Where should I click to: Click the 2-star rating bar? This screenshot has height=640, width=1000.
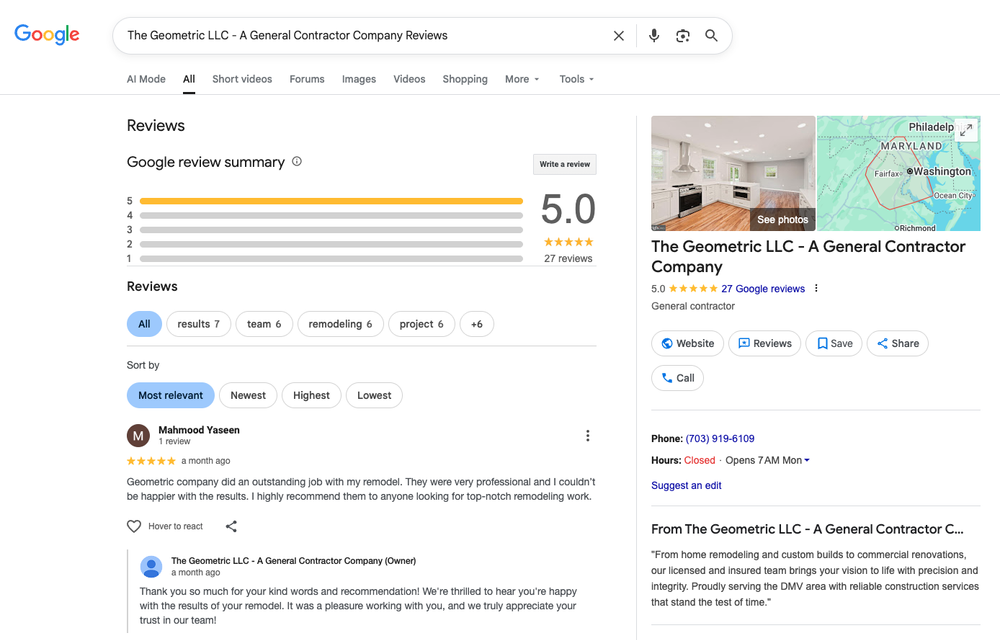[331, 244]
